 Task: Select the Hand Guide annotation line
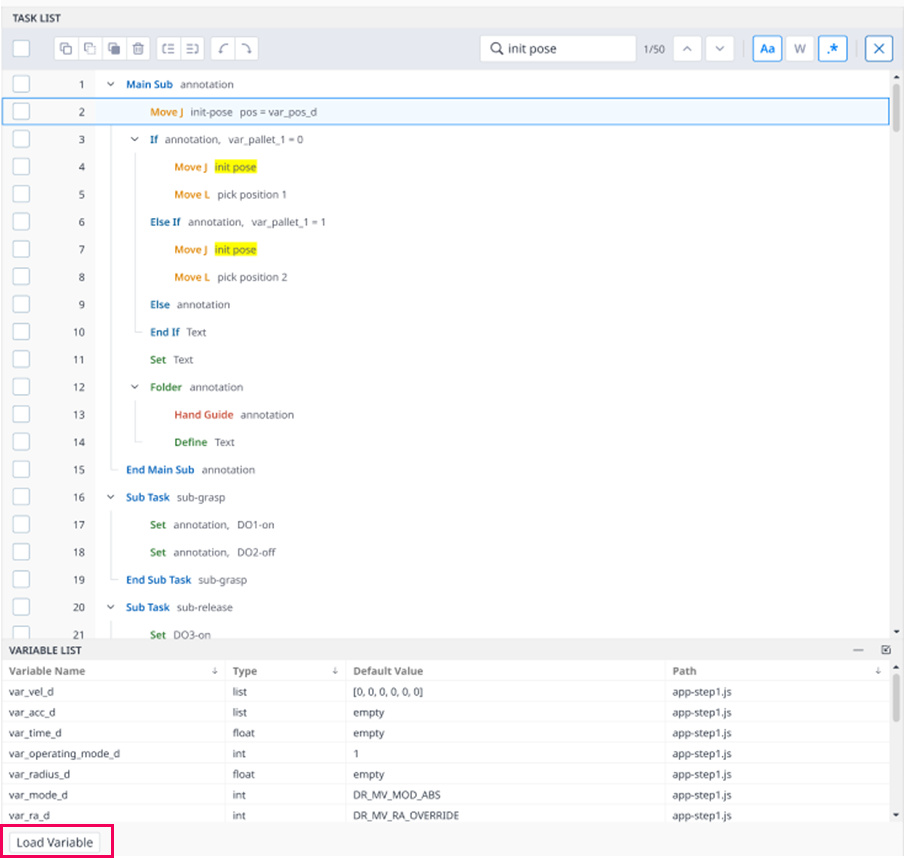[x=446, y=415]
